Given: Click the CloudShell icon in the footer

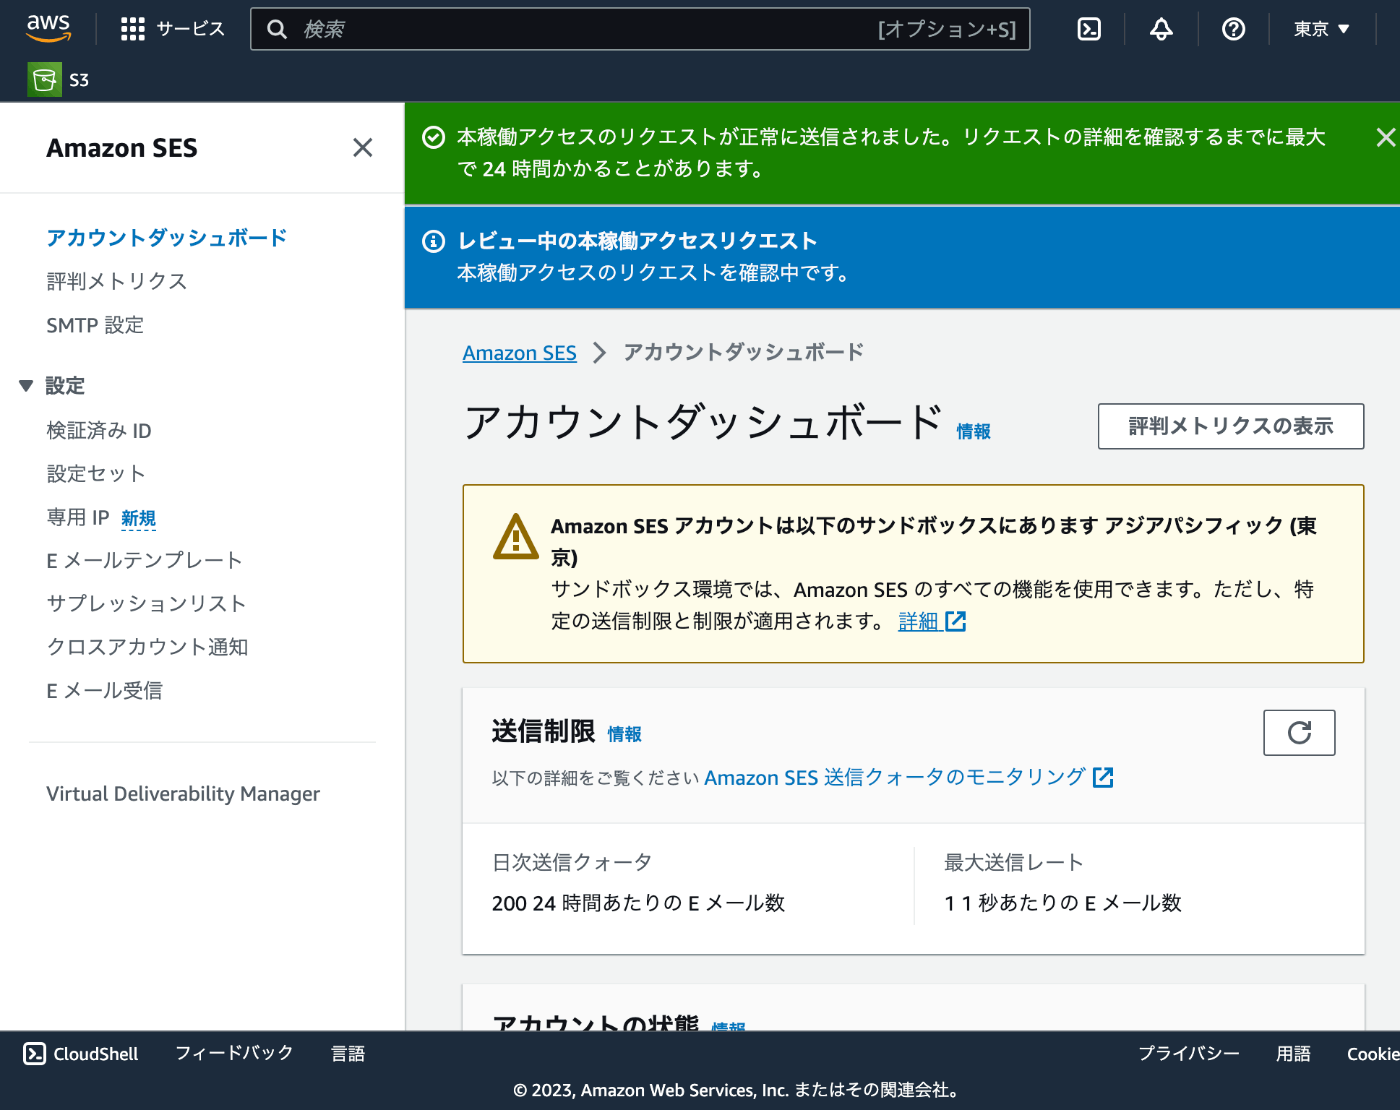Looking at the screenshot, I should coord(34,1053).
